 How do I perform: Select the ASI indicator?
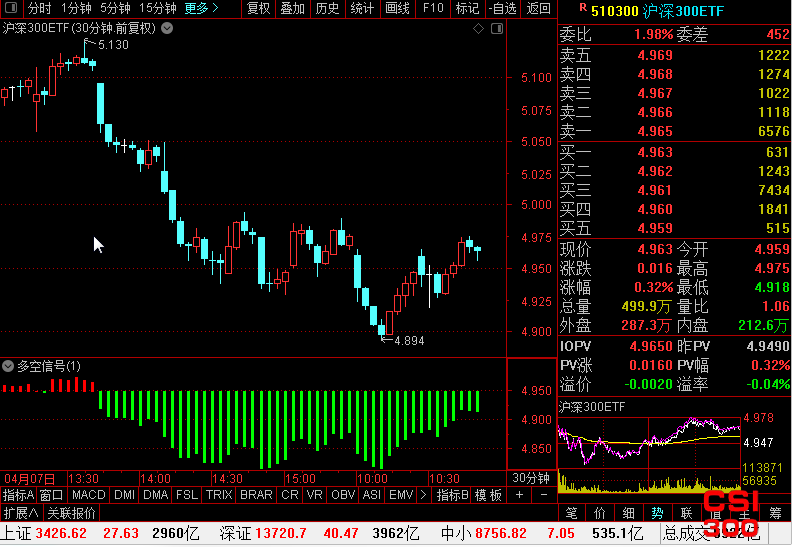pyautogui.click(x=372, y=495)
